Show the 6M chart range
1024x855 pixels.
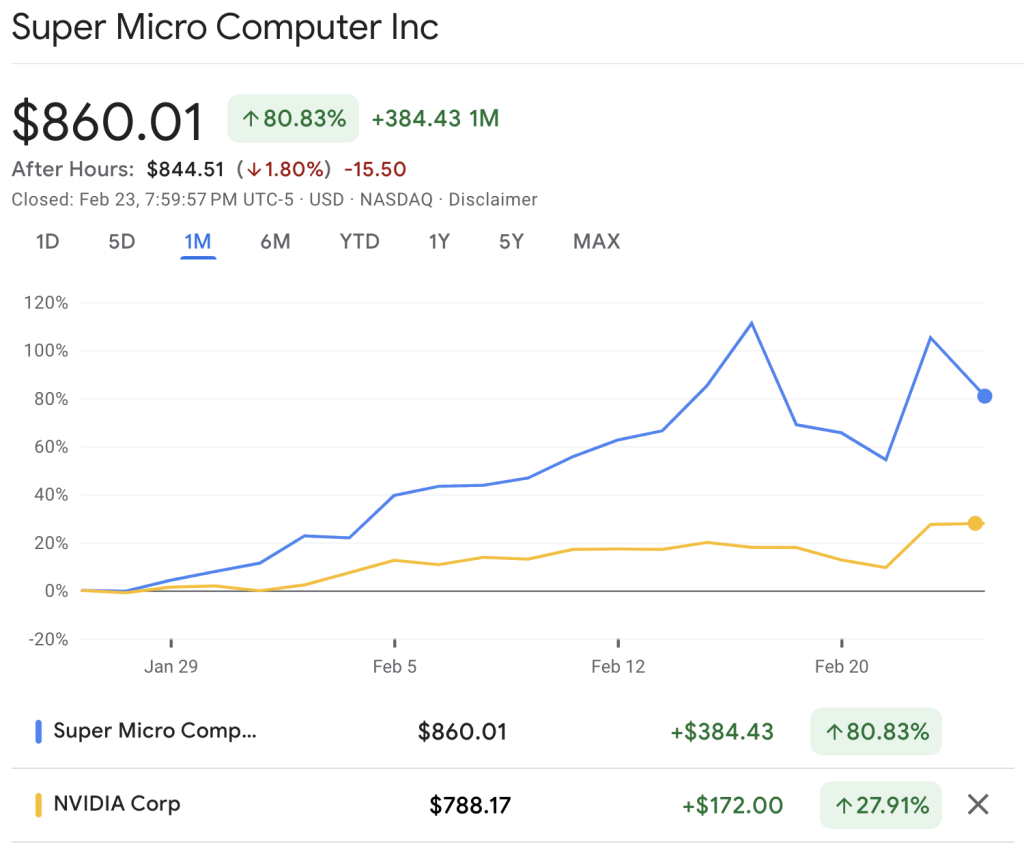(275, 241)
